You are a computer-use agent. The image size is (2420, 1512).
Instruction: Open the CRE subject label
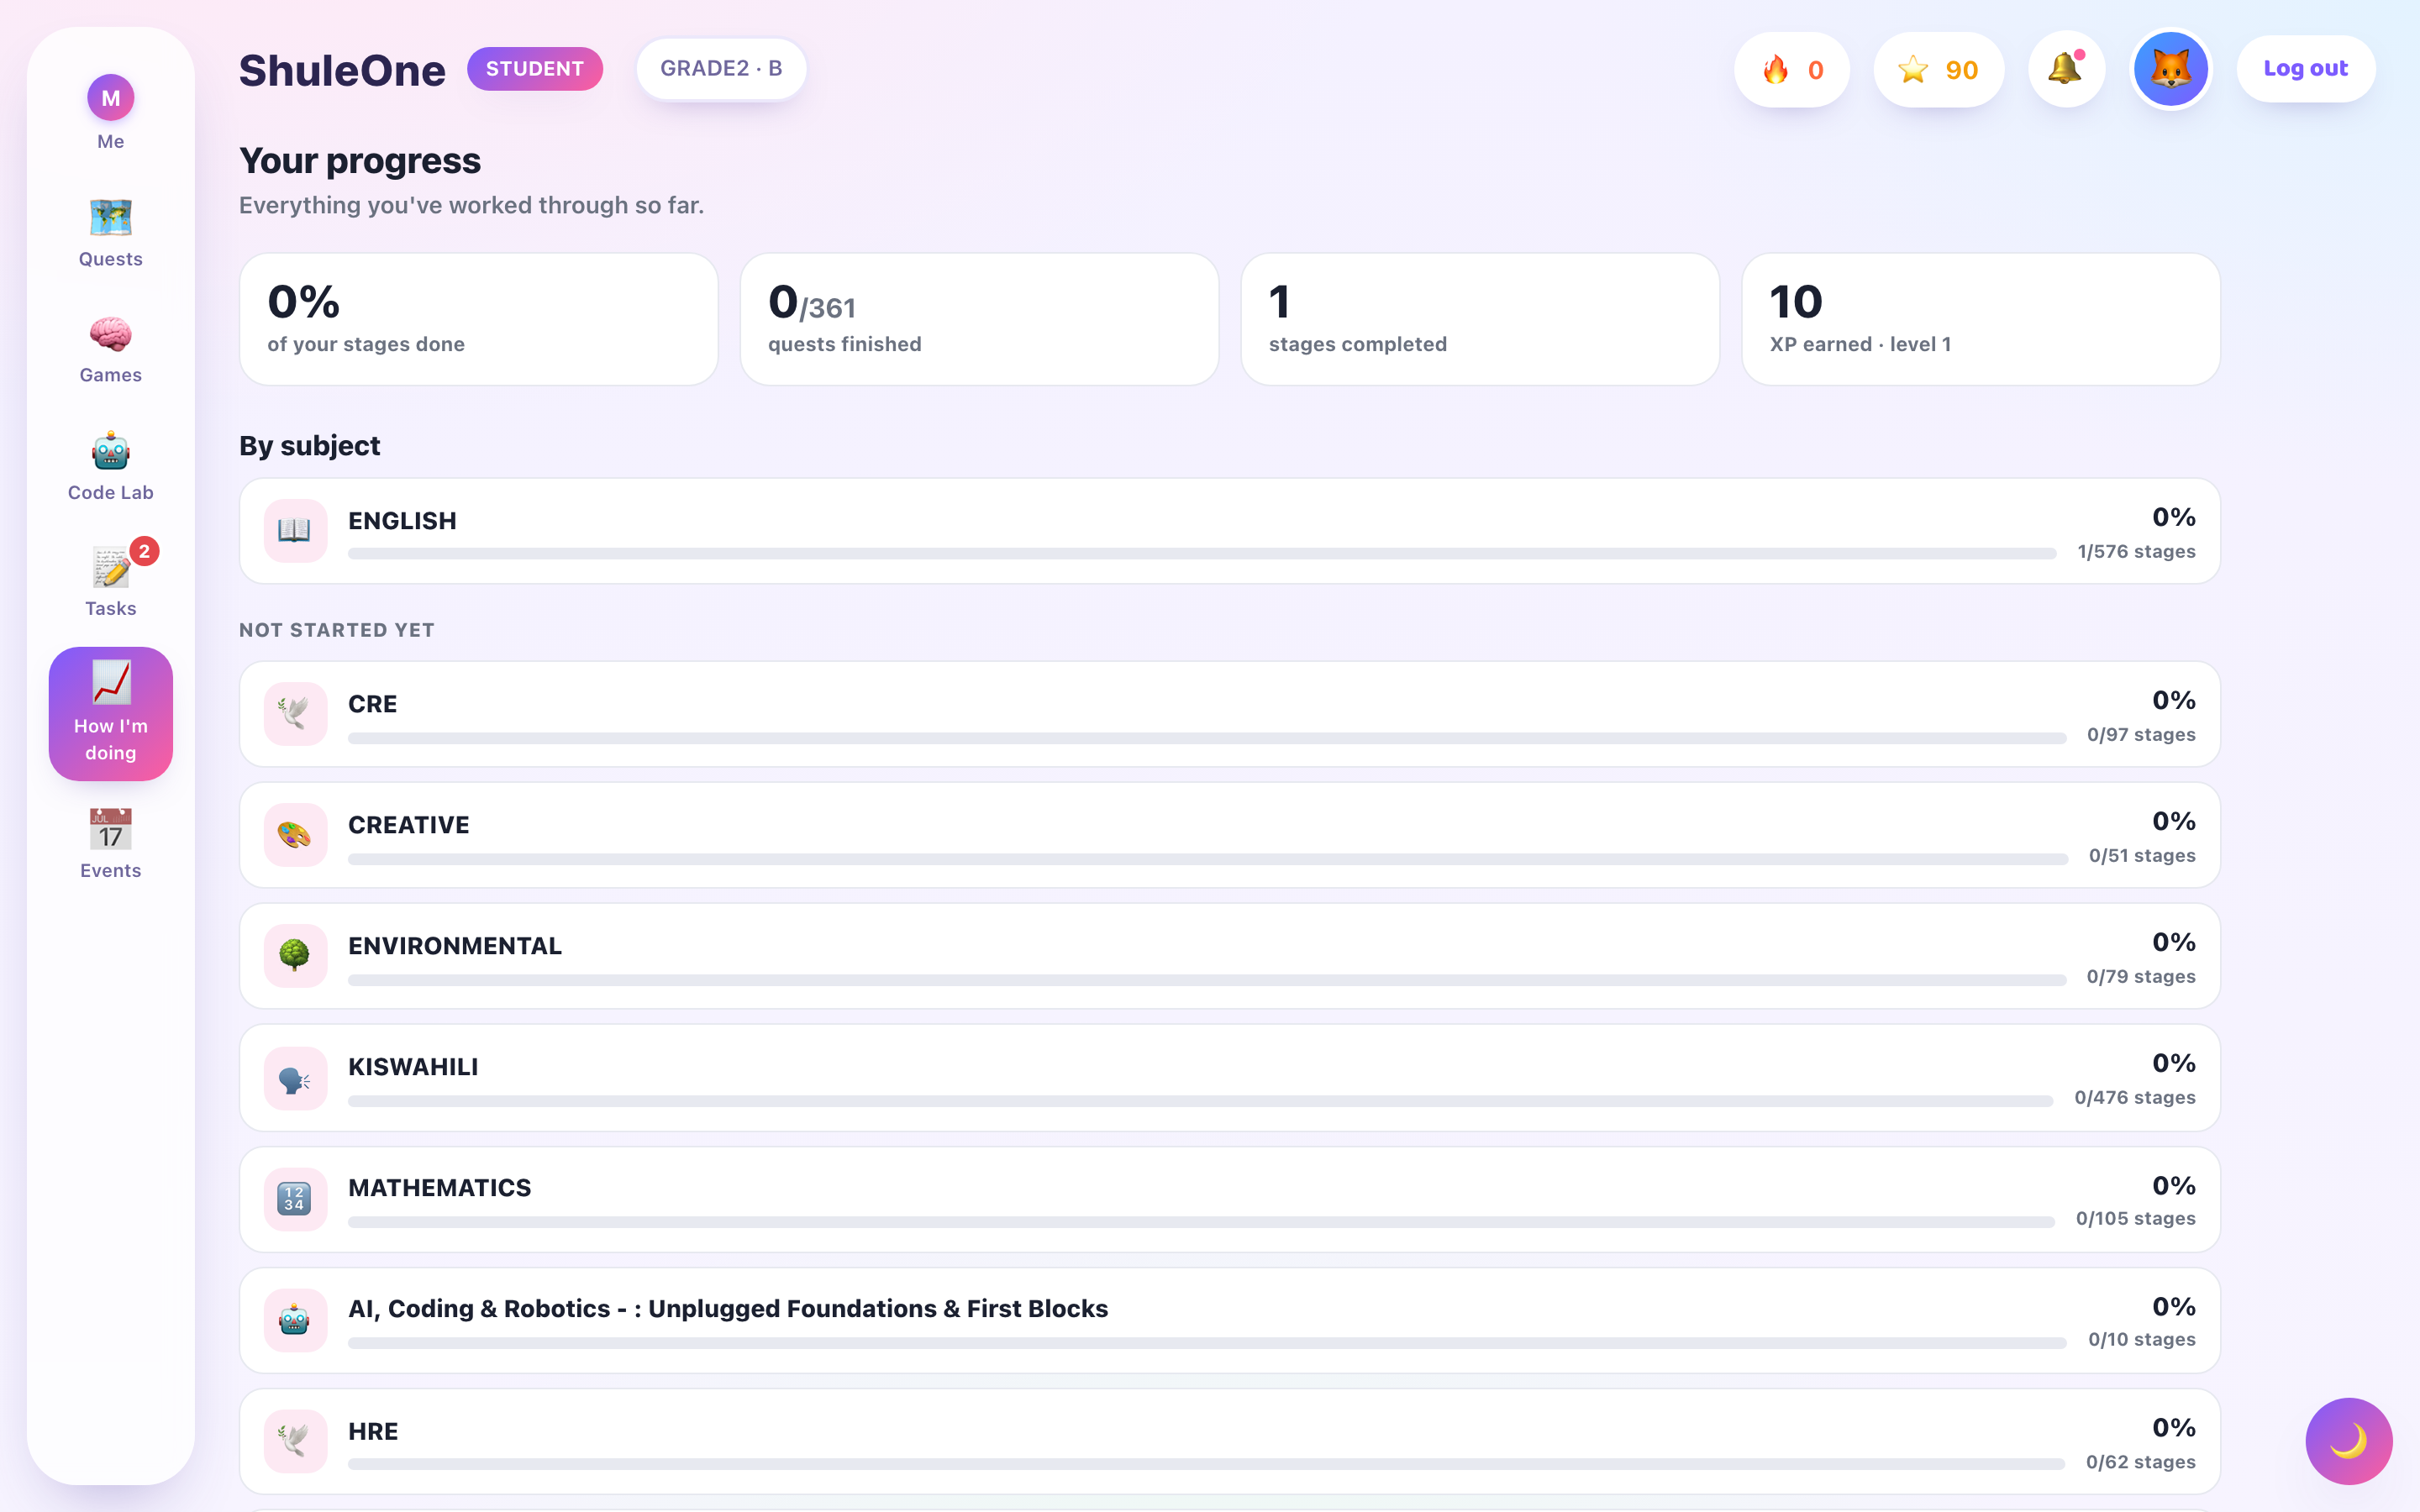point(372,704)
